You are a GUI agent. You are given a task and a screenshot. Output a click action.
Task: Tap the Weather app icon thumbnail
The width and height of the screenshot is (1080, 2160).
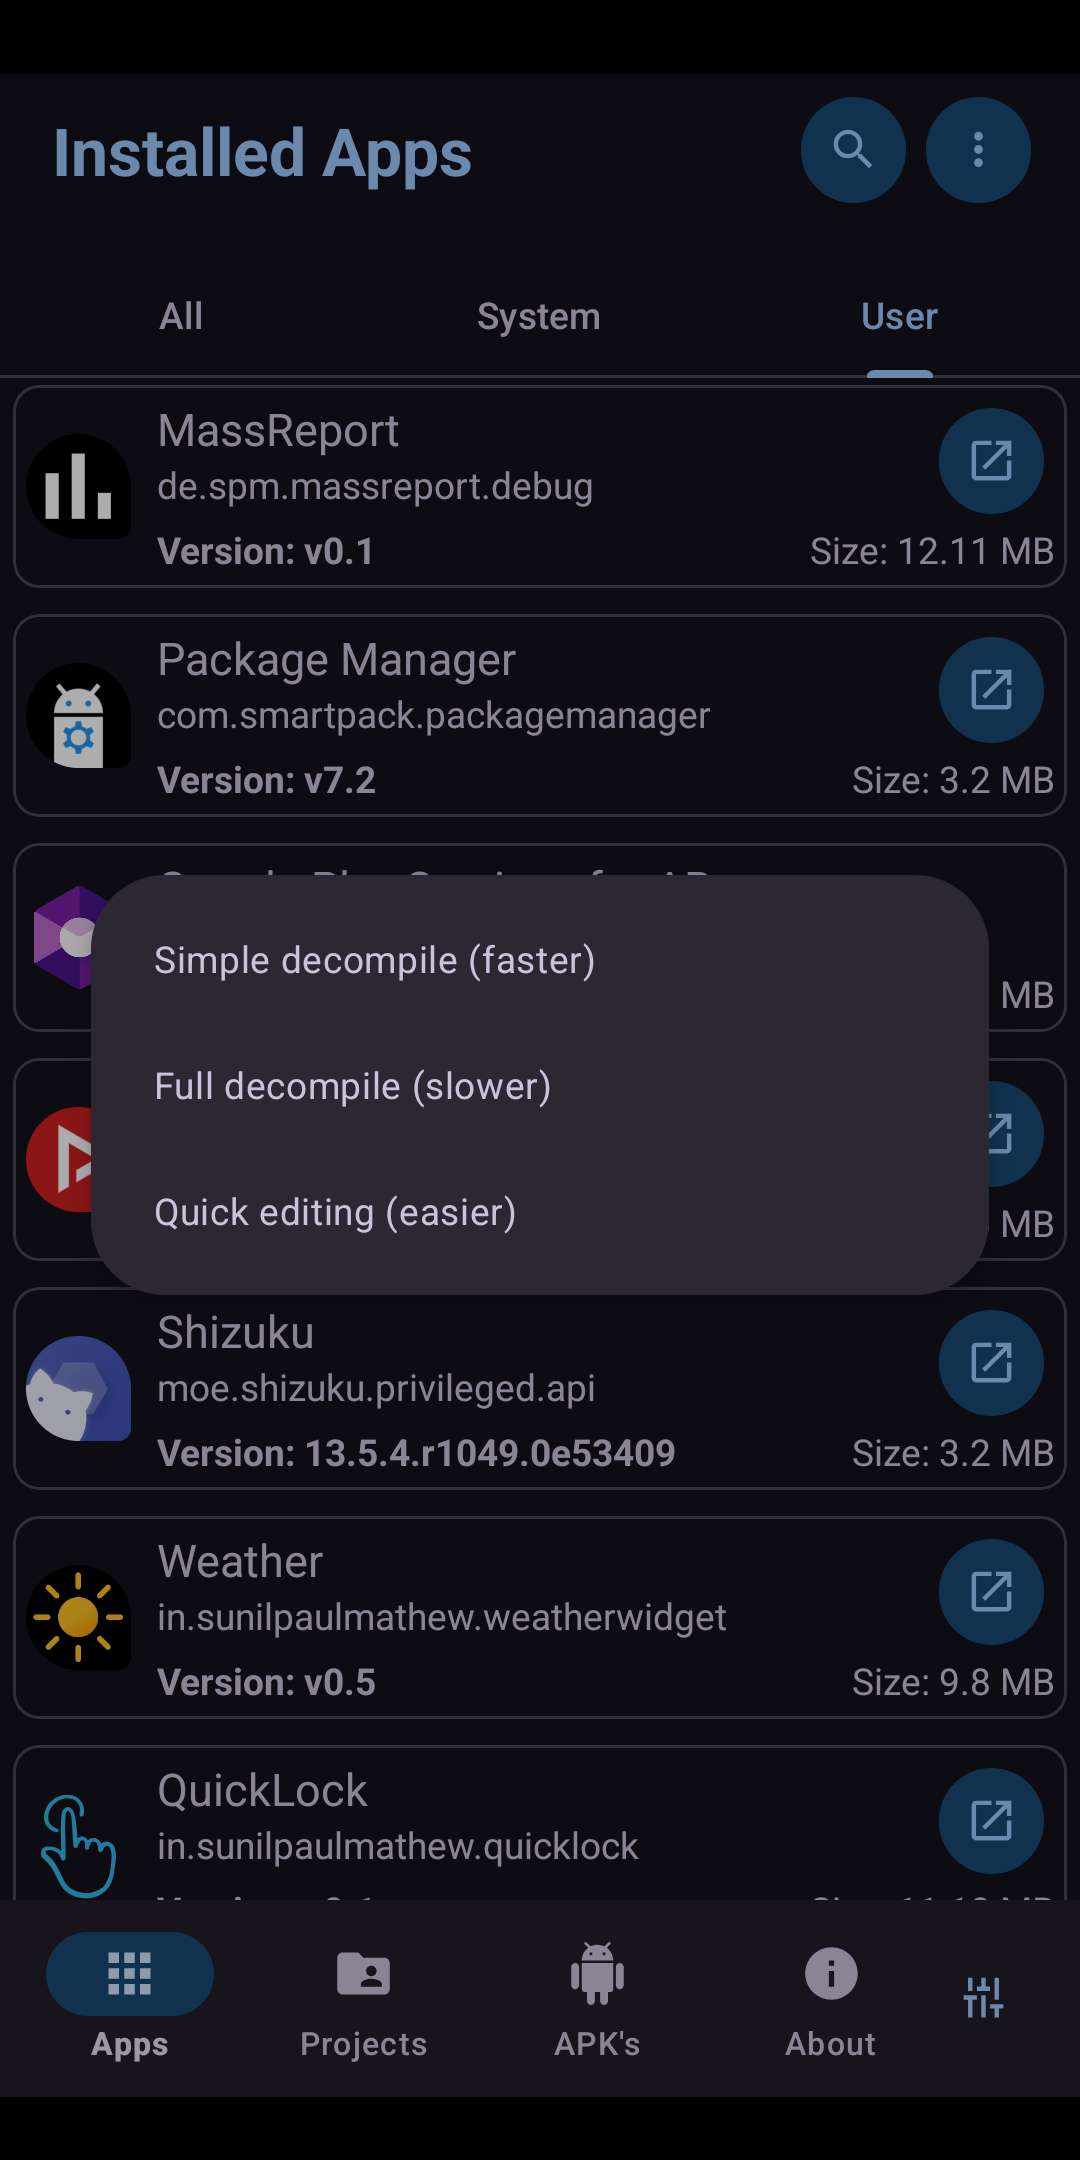[x=78, y=1617]
